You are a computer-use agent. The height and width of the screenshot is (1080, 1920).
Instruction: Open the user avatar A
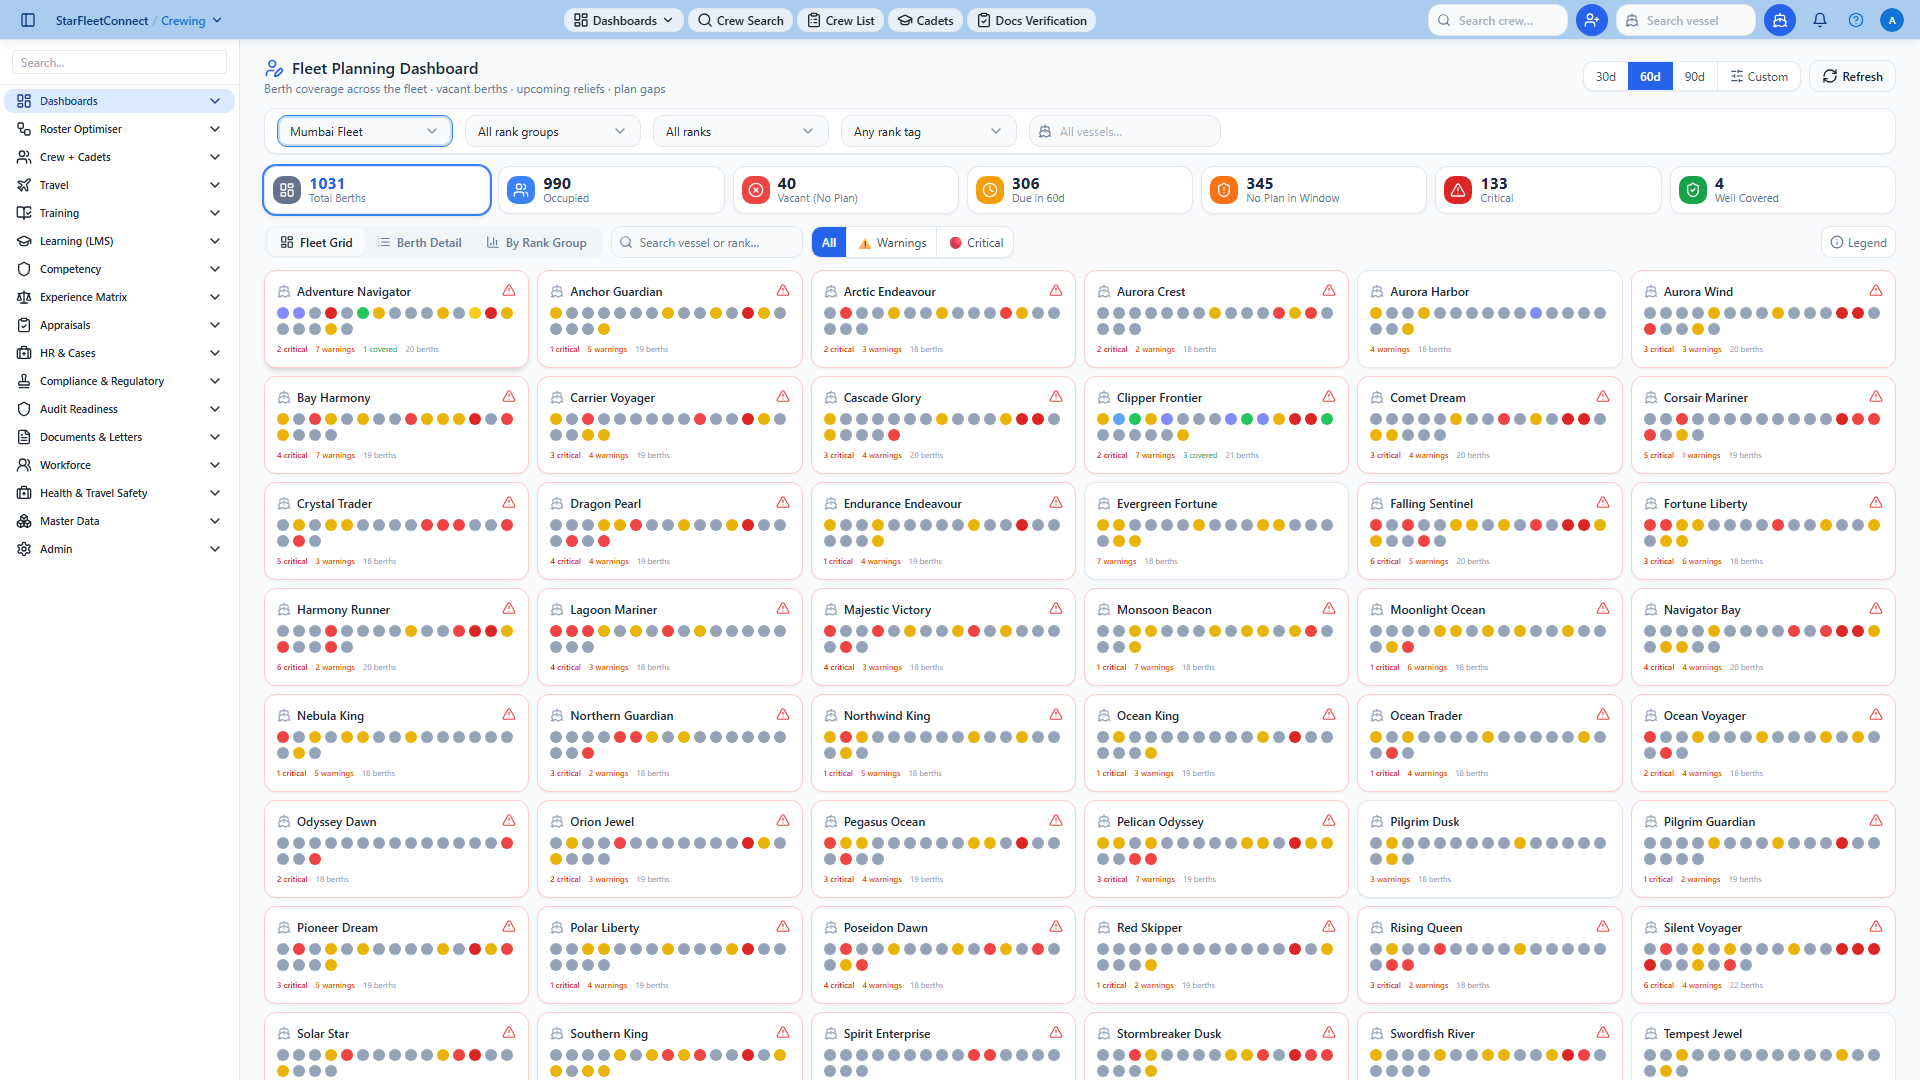[1891, 20]
